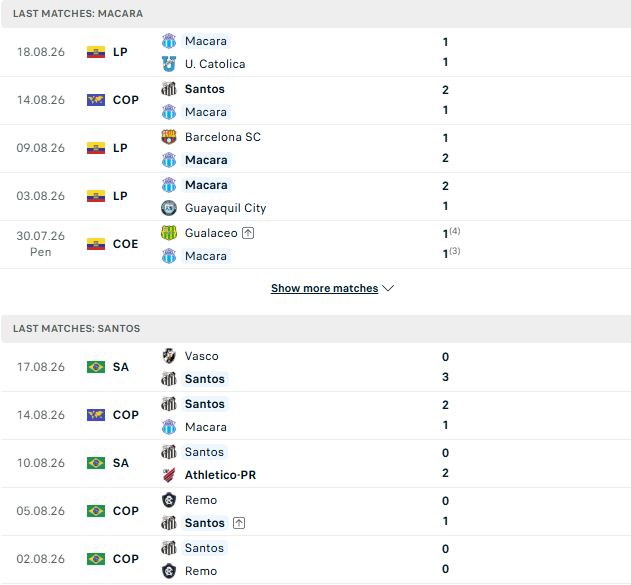Screen dimensions: 631x585
Task: Select Last Matches: Macara section header
Action: pos(316,14)
